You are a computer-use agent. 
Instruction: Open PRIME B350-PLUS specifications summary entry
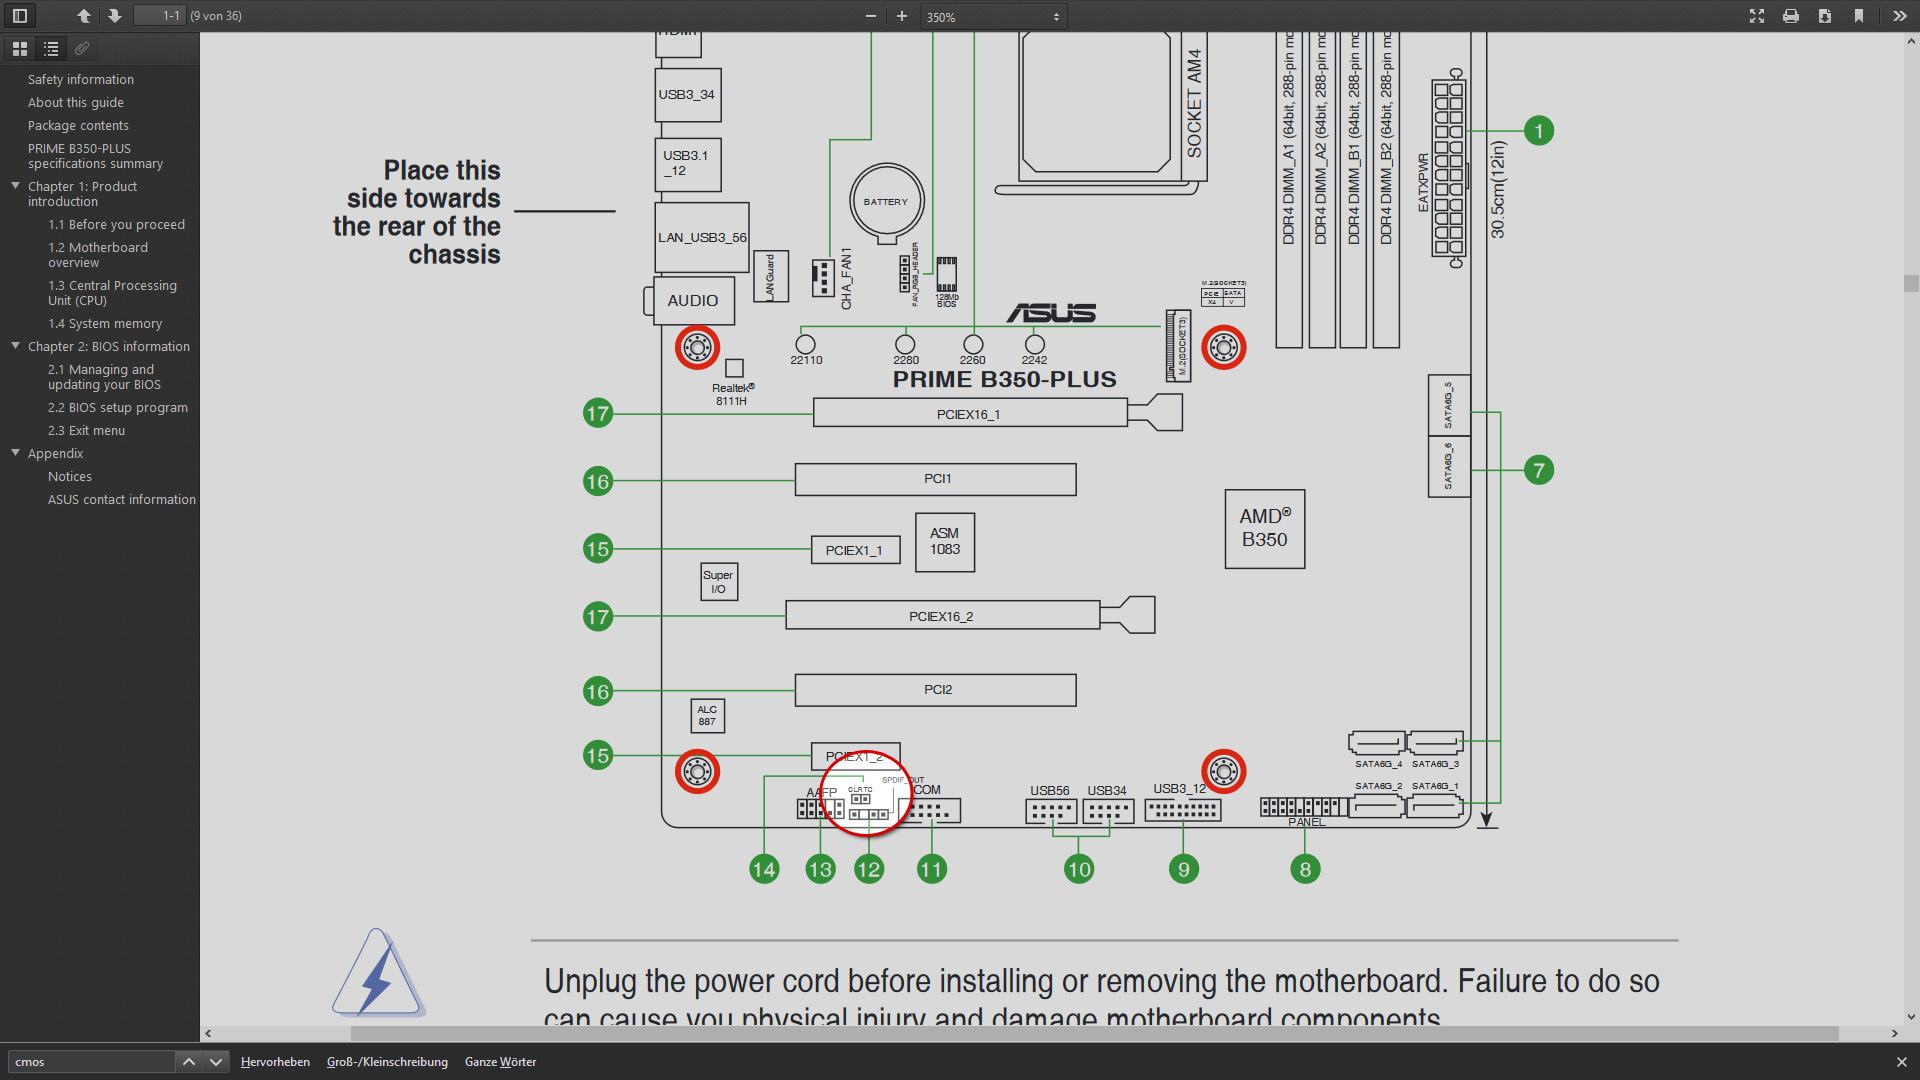pos(95,156)
